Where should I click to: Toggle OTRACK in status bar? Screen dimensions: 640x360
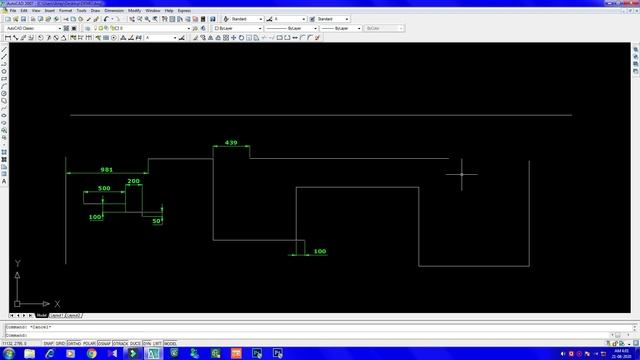click(x=120, y=343)
